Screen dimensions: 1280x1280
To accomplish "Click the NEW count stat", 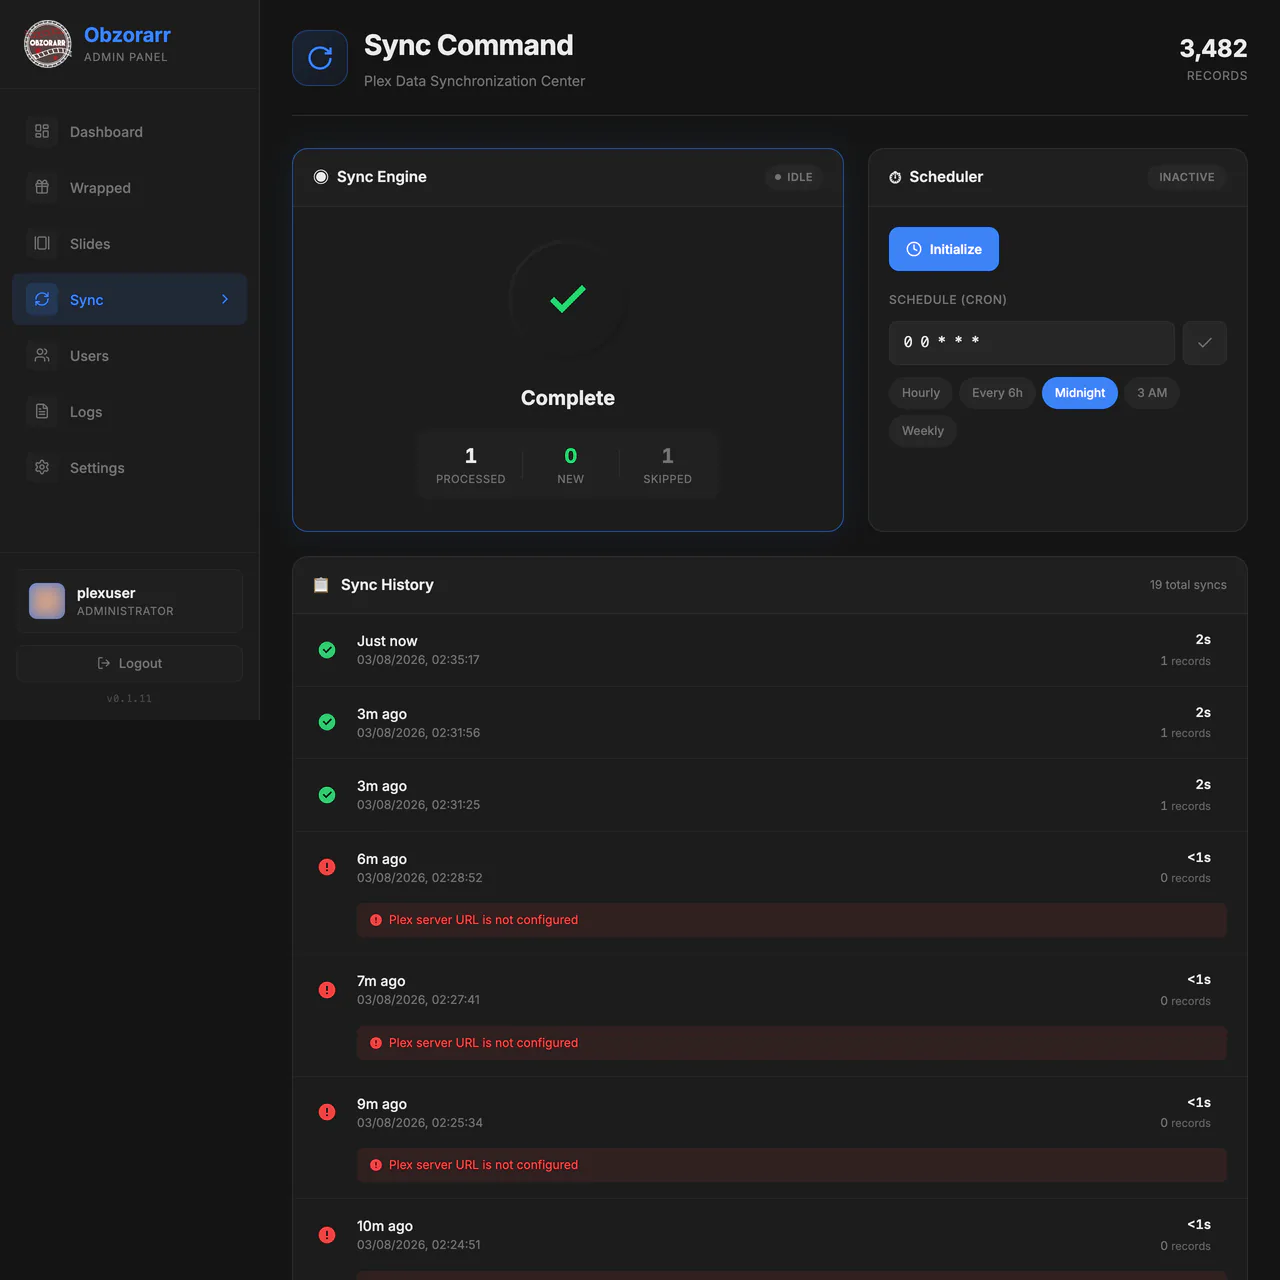I will click(x=571, y=465).
